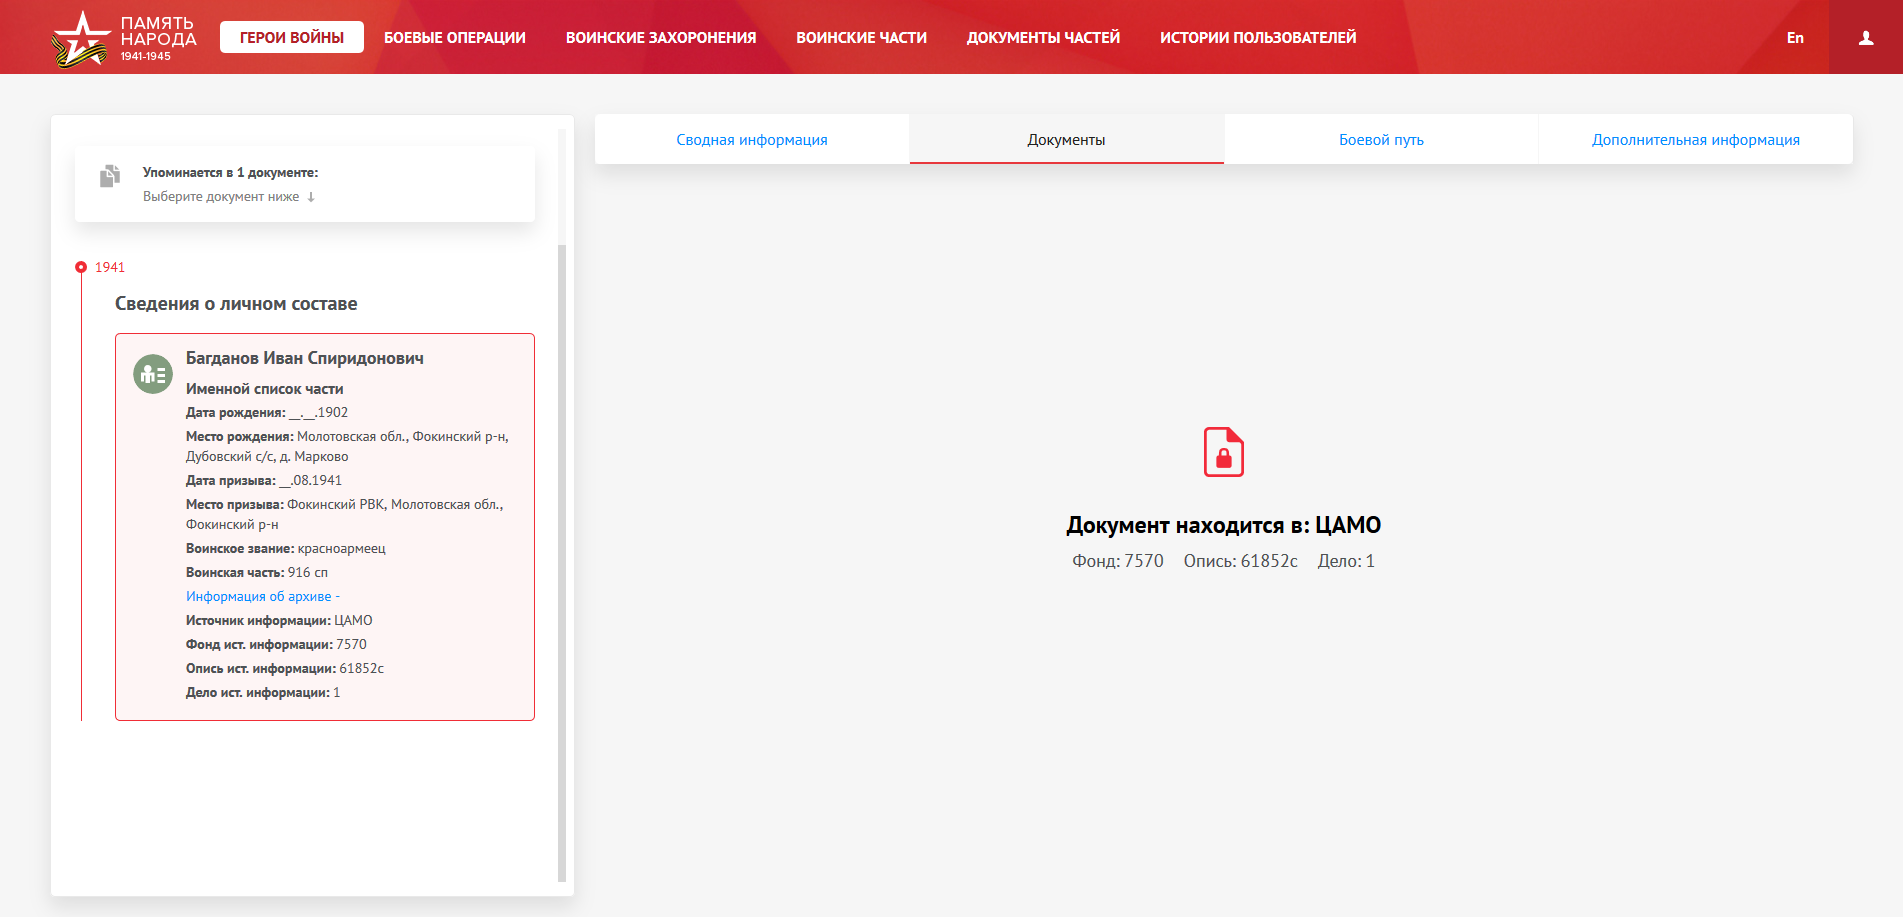Select the 1941 timeline marker

coord(81,267)
